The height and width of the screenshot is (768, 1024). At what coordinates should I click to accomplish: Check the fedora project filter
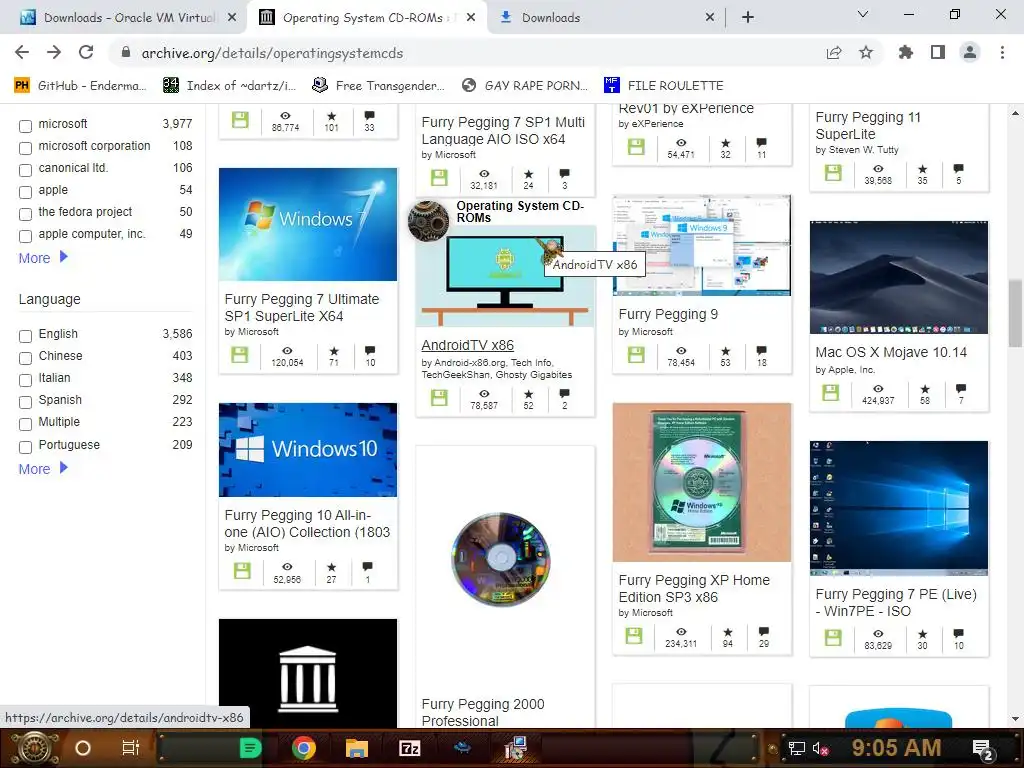coord(25,214)
